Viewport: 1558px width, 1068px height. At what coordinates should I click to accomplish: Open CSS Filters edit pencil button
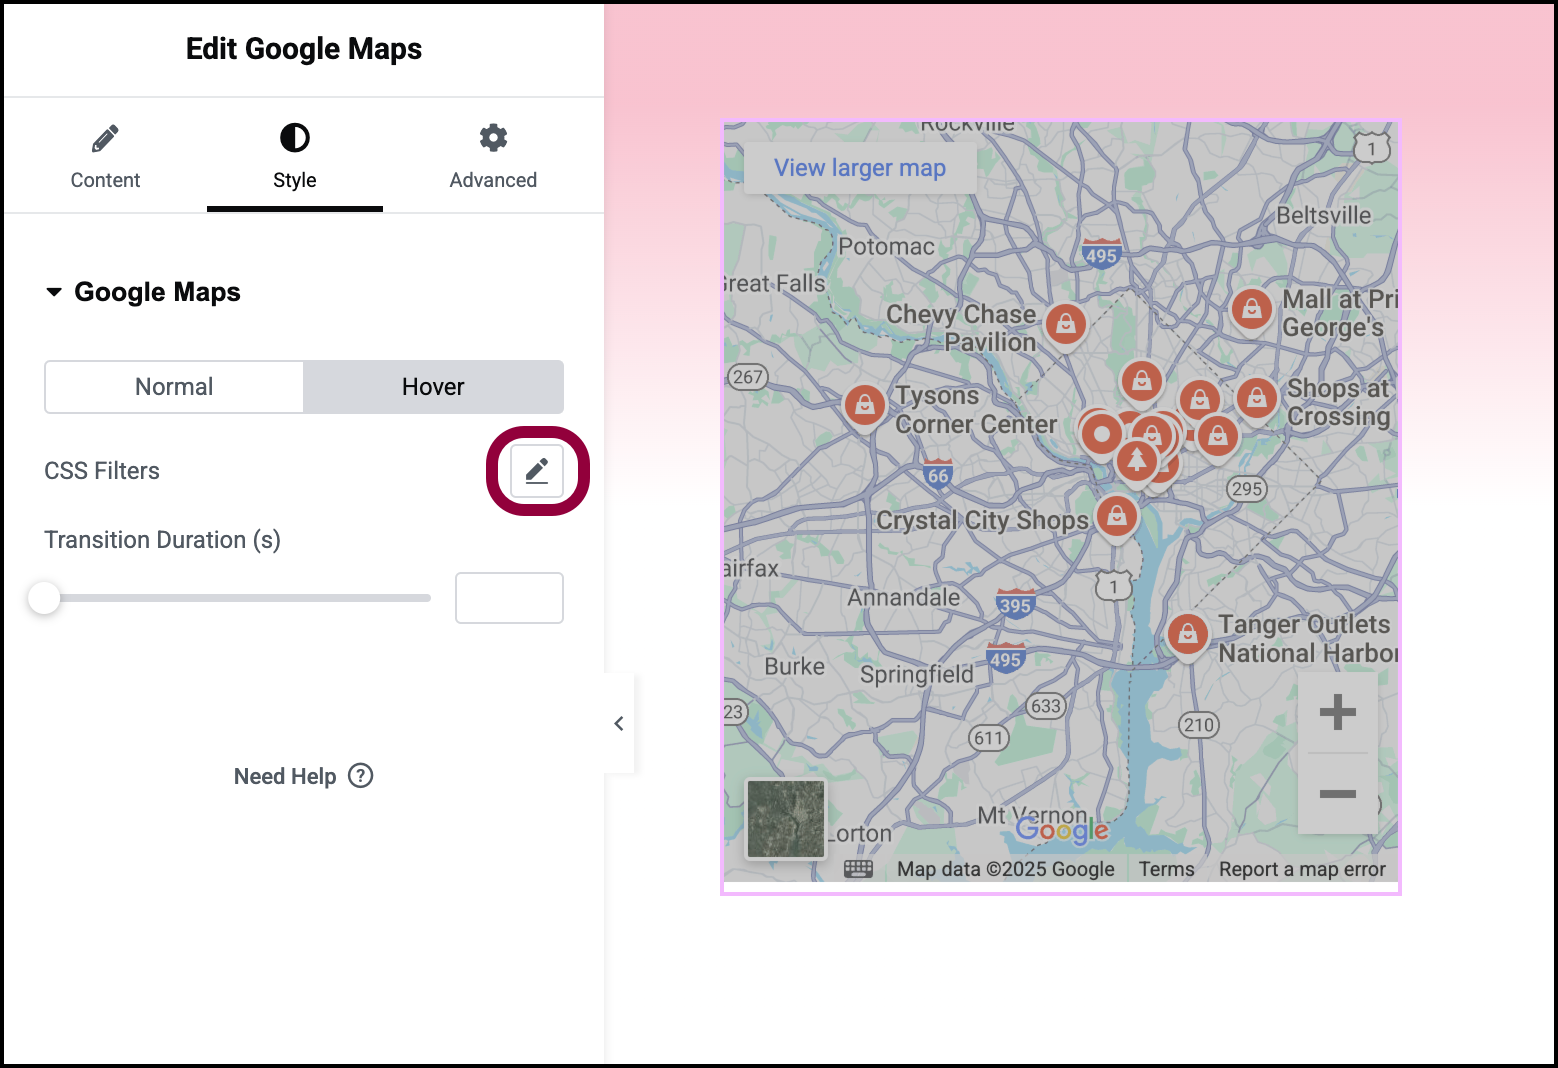(x=537, y=471)
